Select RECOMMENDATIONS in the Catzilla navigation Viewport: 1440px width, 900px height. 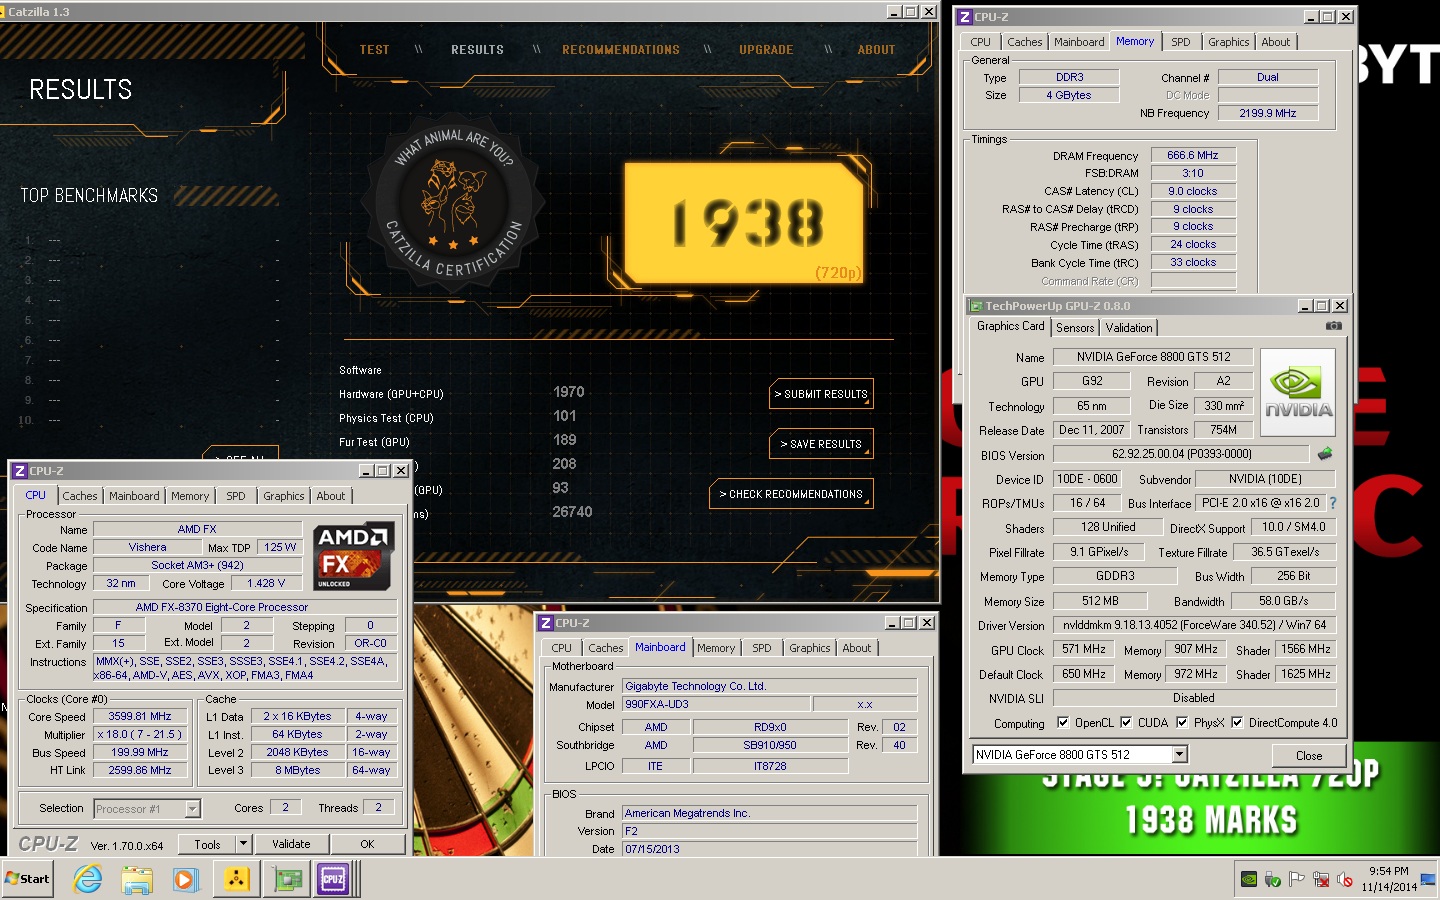[x=621, y=50]
